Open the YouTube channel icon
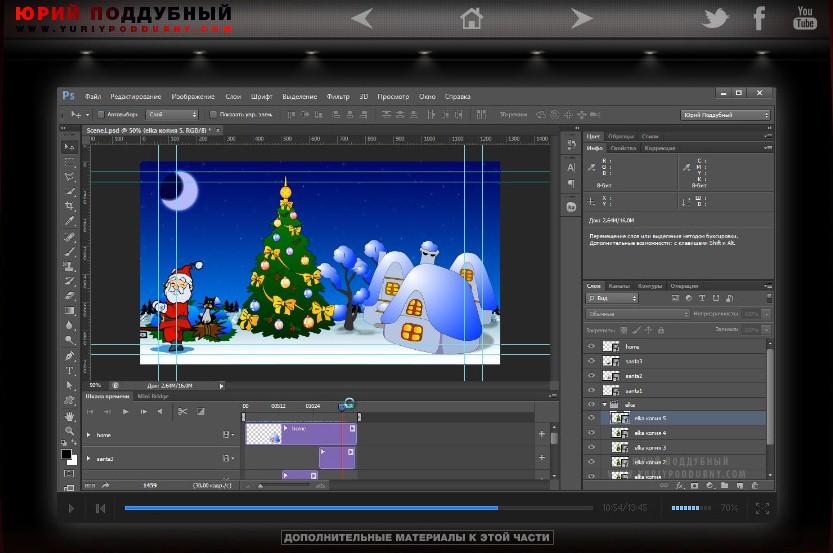Image resolution: width=833 pixels, height=553 pixels. coord(805,18)
